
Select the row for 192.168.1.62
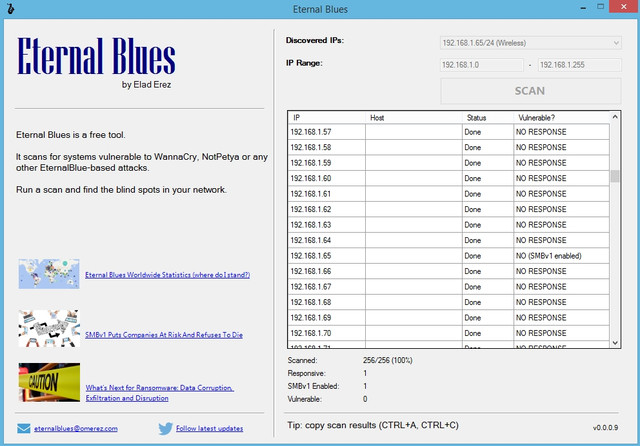[x=449, y=209]
